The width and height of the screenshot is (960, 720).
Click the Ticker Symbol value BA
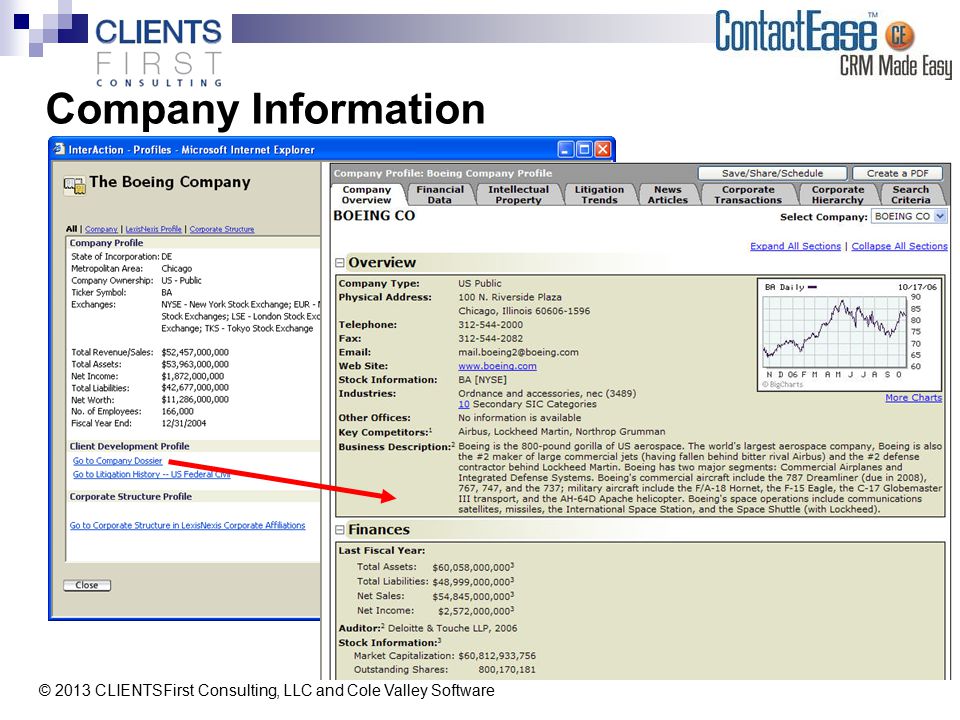(167, 293)
